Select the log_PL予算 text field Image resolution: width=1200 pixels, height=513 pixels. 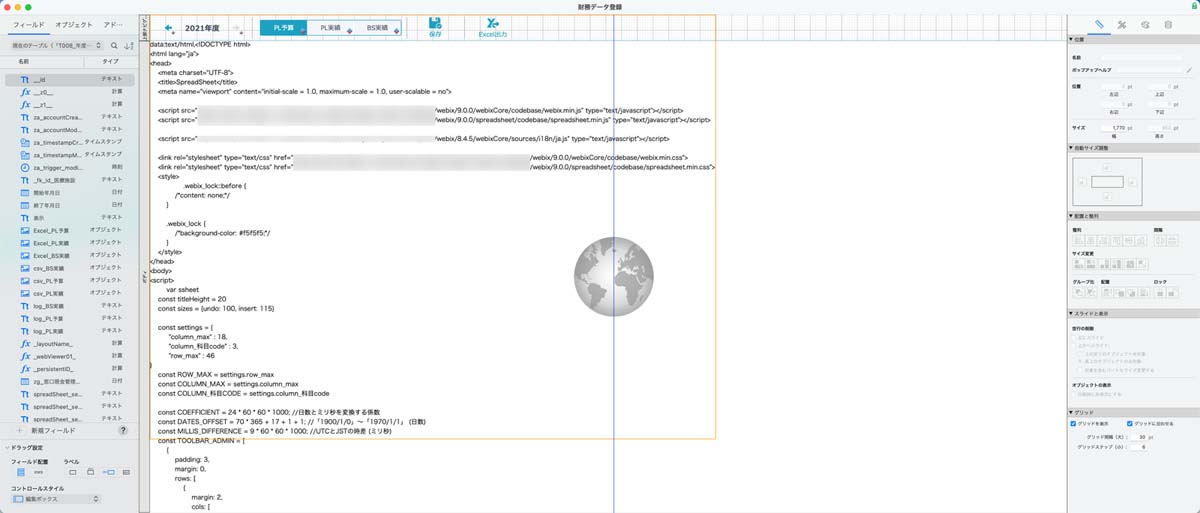pos(70,318)
